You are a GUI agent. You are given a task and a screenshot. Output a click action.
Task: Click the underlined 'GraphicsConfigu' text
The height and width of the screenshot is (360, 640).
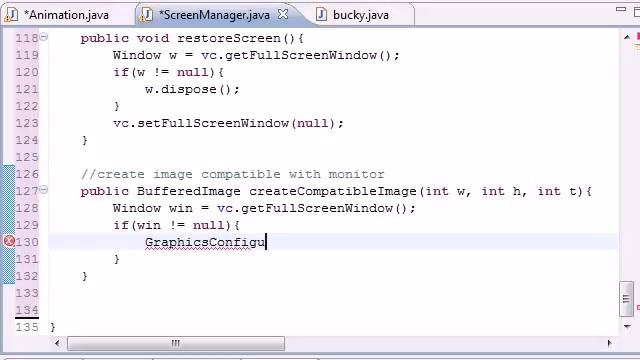(205, 242)
